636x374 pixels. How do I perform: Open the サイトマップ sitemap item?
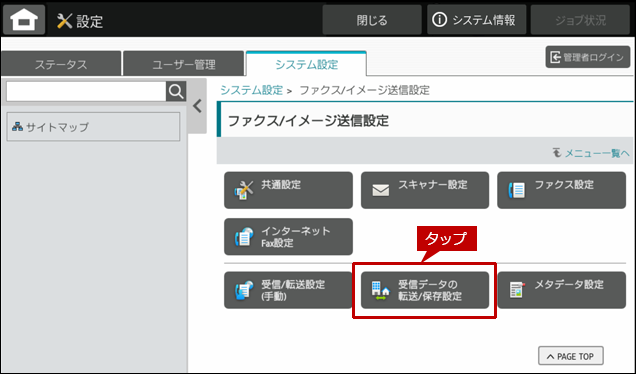coord(93,127)
